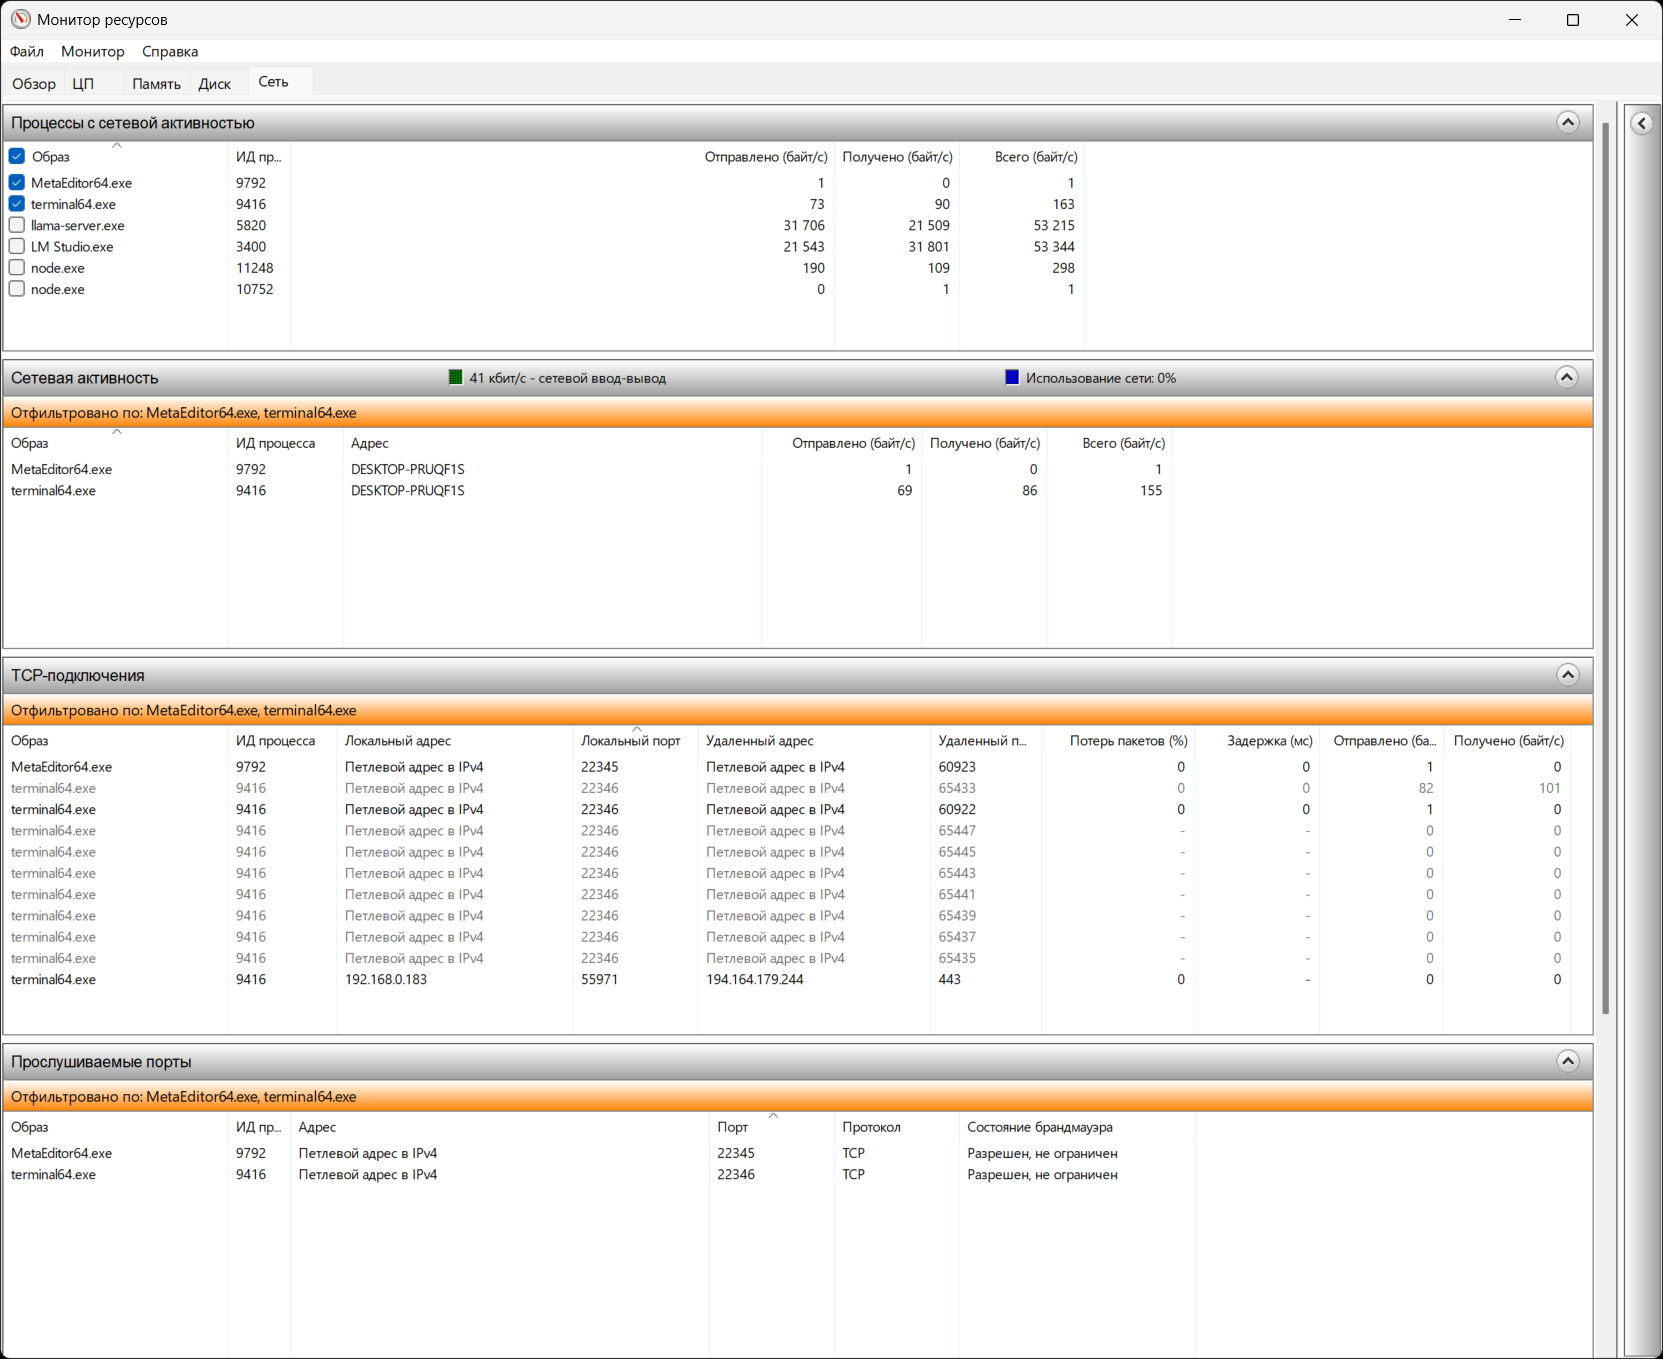Viewport: 1663px width, 1359px height.
Task: Collapse the TCP-подключения section chevron
Action: coord(1568,674)
